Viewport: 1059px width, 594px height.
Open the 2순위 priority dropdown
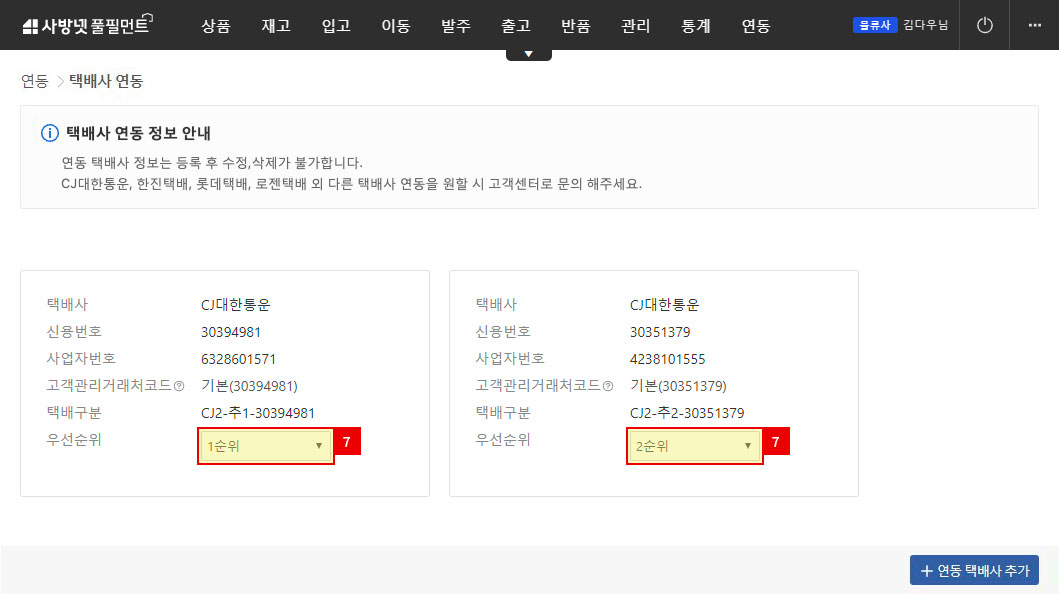(694, 446)
